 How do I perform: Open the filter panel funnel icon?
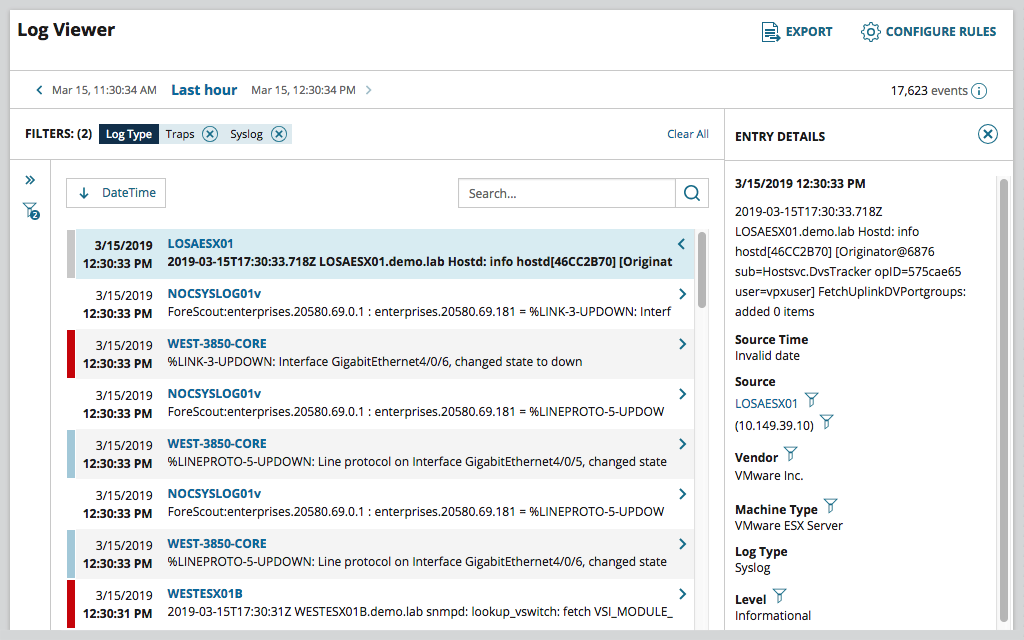click(30, 211)
